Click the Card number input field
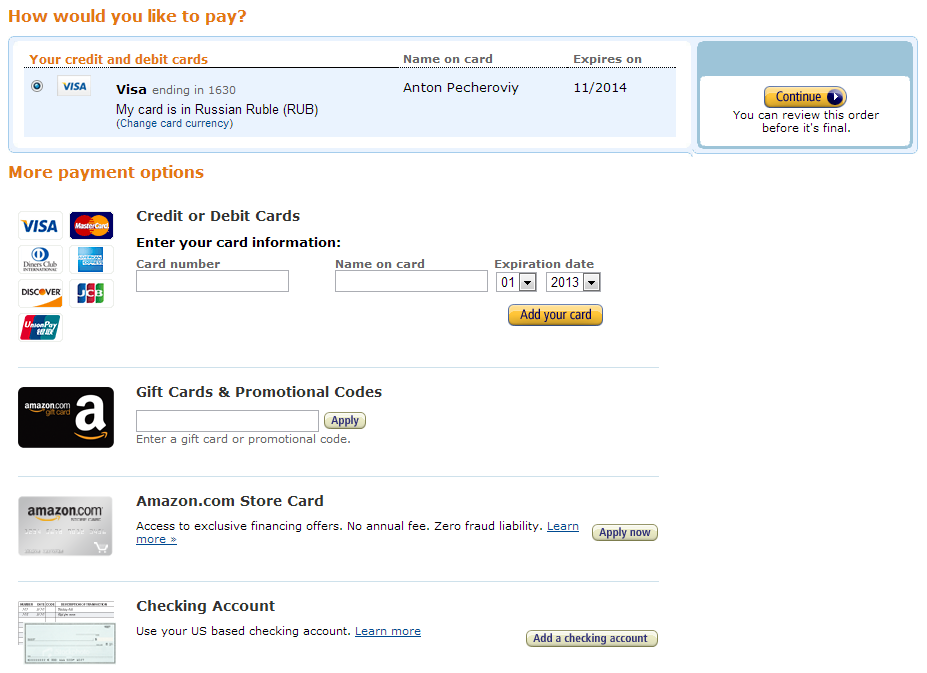The height and width of the screenshot is (673, 927). click(212, 281)
